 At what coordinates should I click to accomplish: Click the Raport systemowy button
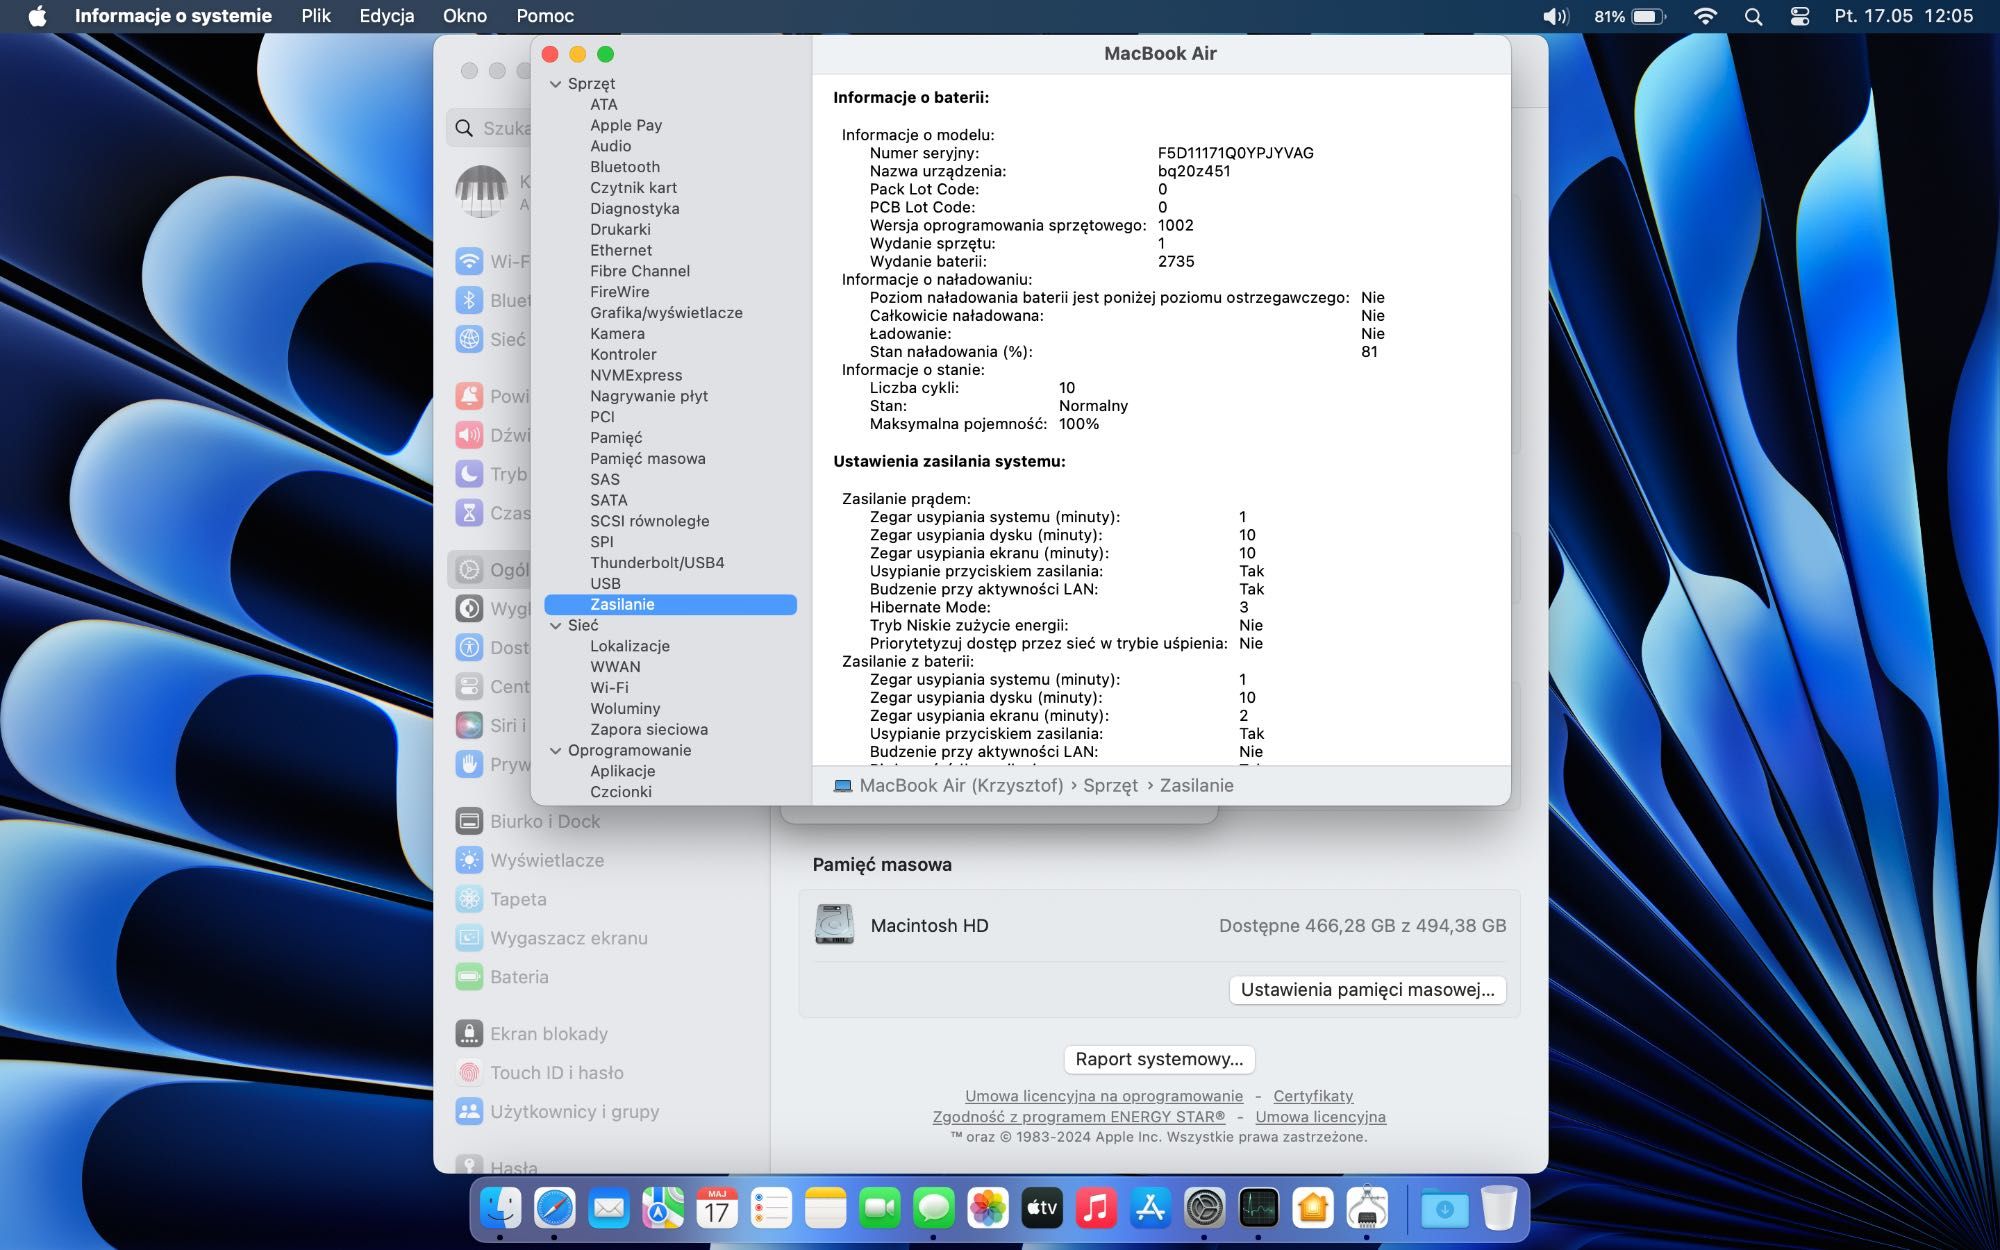[x=1159, y=1059]
